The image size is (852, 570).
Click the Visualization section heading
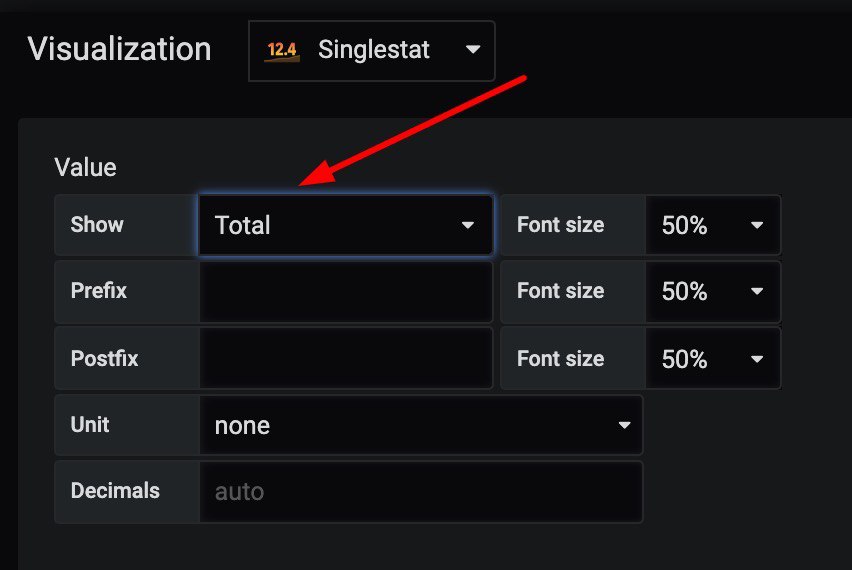[x=119, y=49]
